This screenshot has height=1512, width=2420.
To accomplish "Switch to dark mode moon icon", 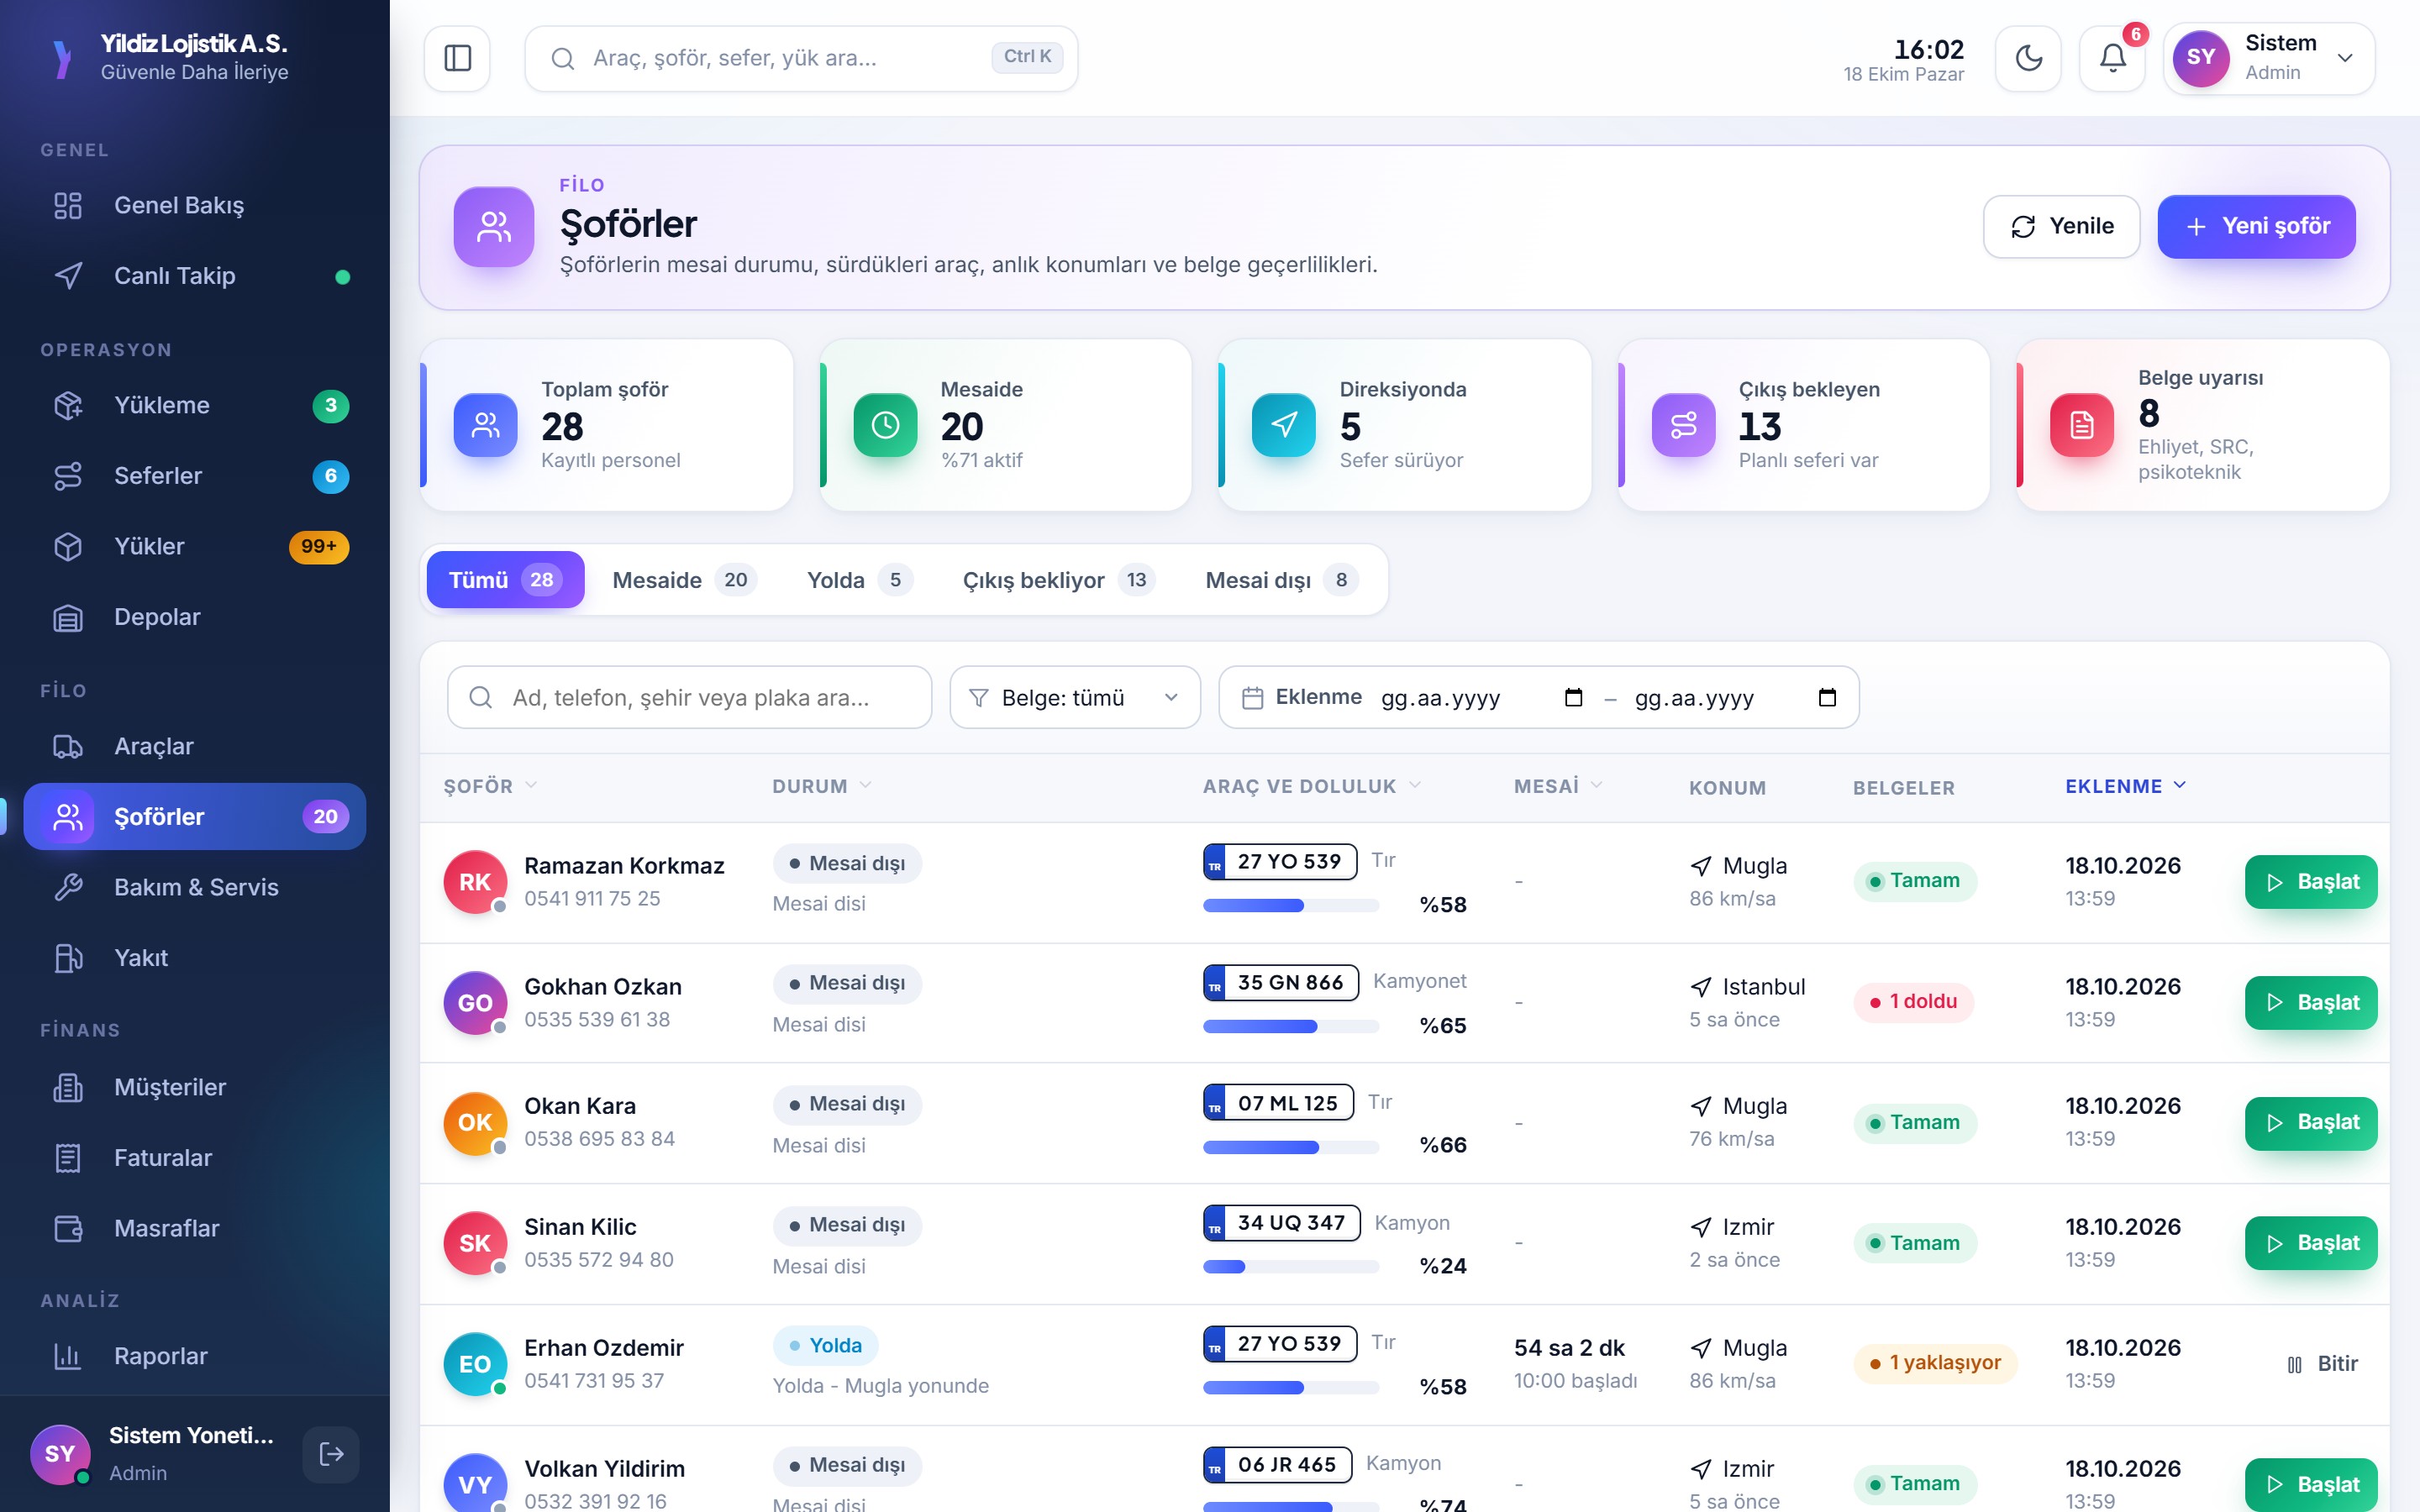I will coord(2028,58).
